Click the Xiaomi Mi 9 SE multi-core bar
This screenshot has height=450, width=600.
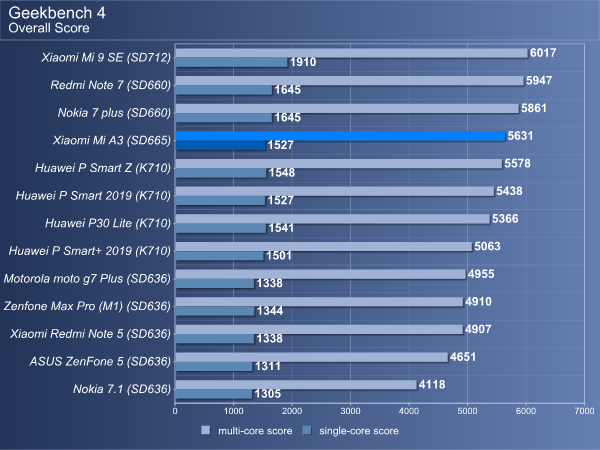tap(352, 53)
